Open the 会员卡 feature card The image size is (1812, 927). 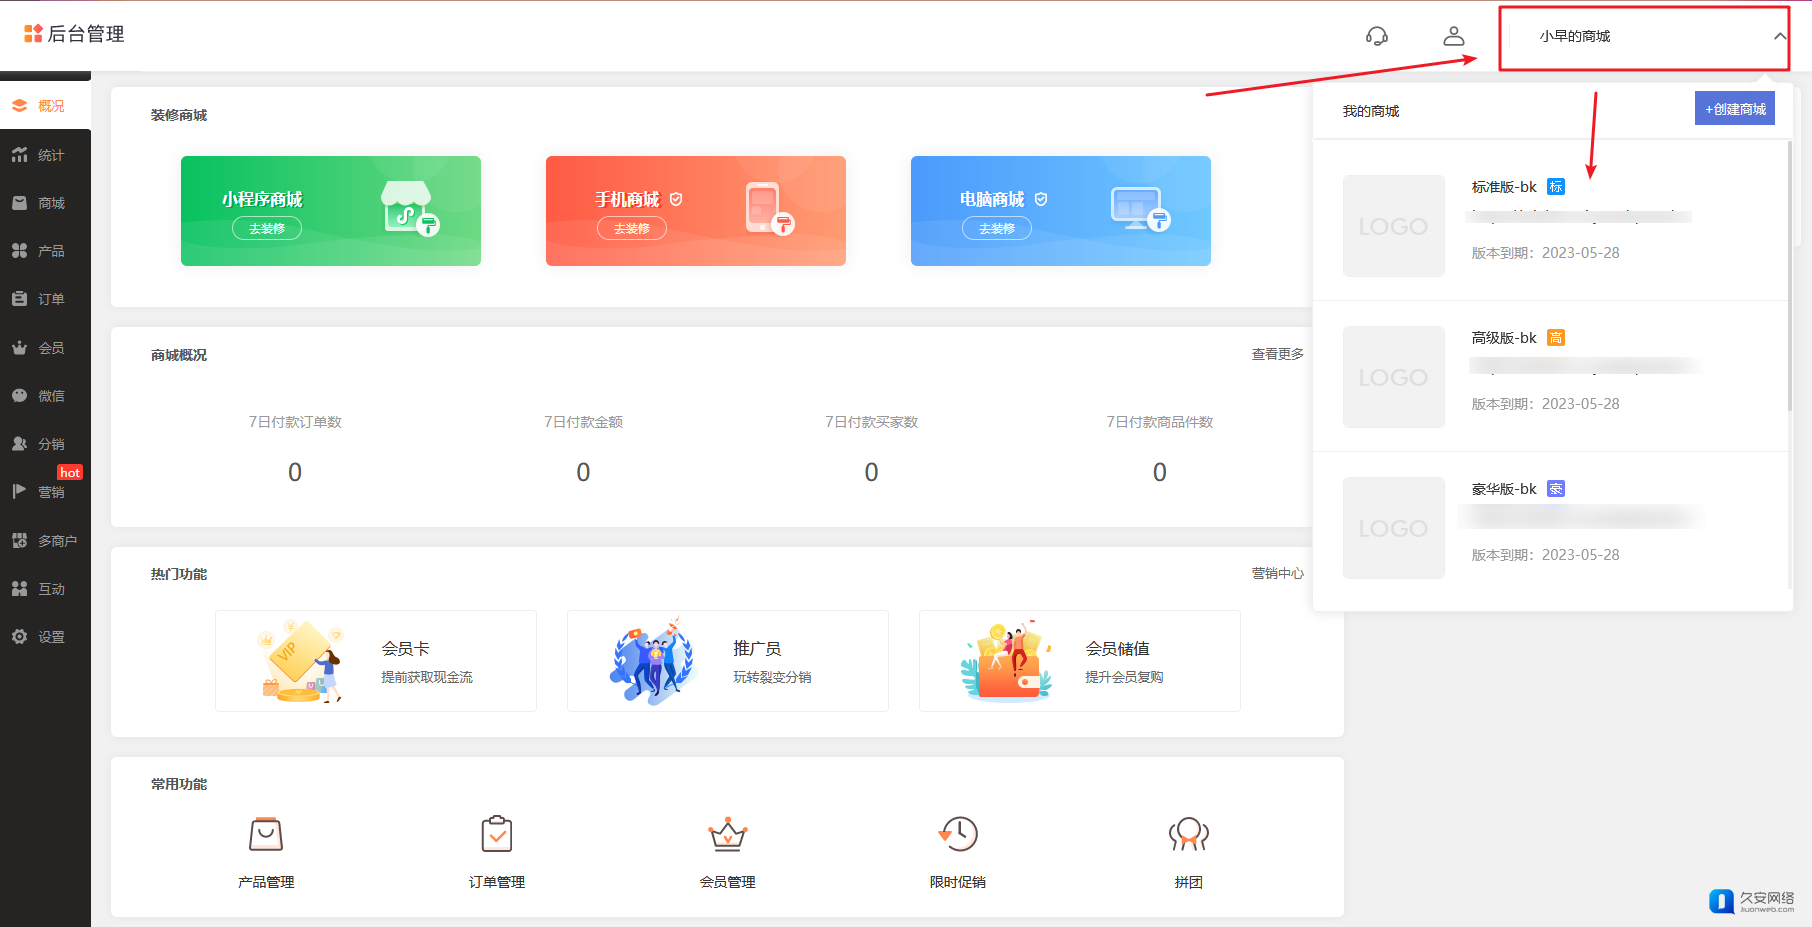[376, 661]
